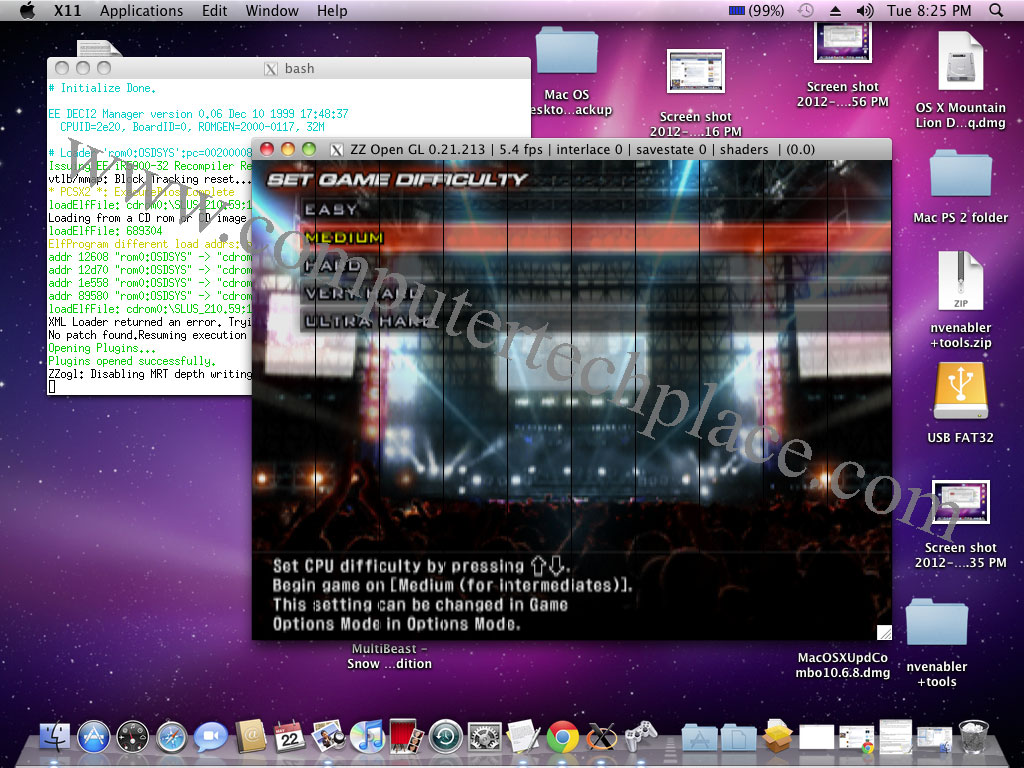The height and width of the screenshot is (768, 1024).
Task: Open Spotlight search magnifier in menu bar
Action: pyautogui.click(x=996, y=10)
